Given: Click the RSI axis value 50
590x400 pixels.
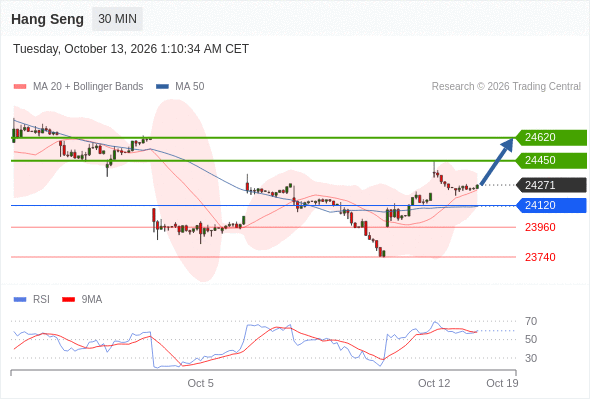Looking at the screenshot, I should point(531,339).
